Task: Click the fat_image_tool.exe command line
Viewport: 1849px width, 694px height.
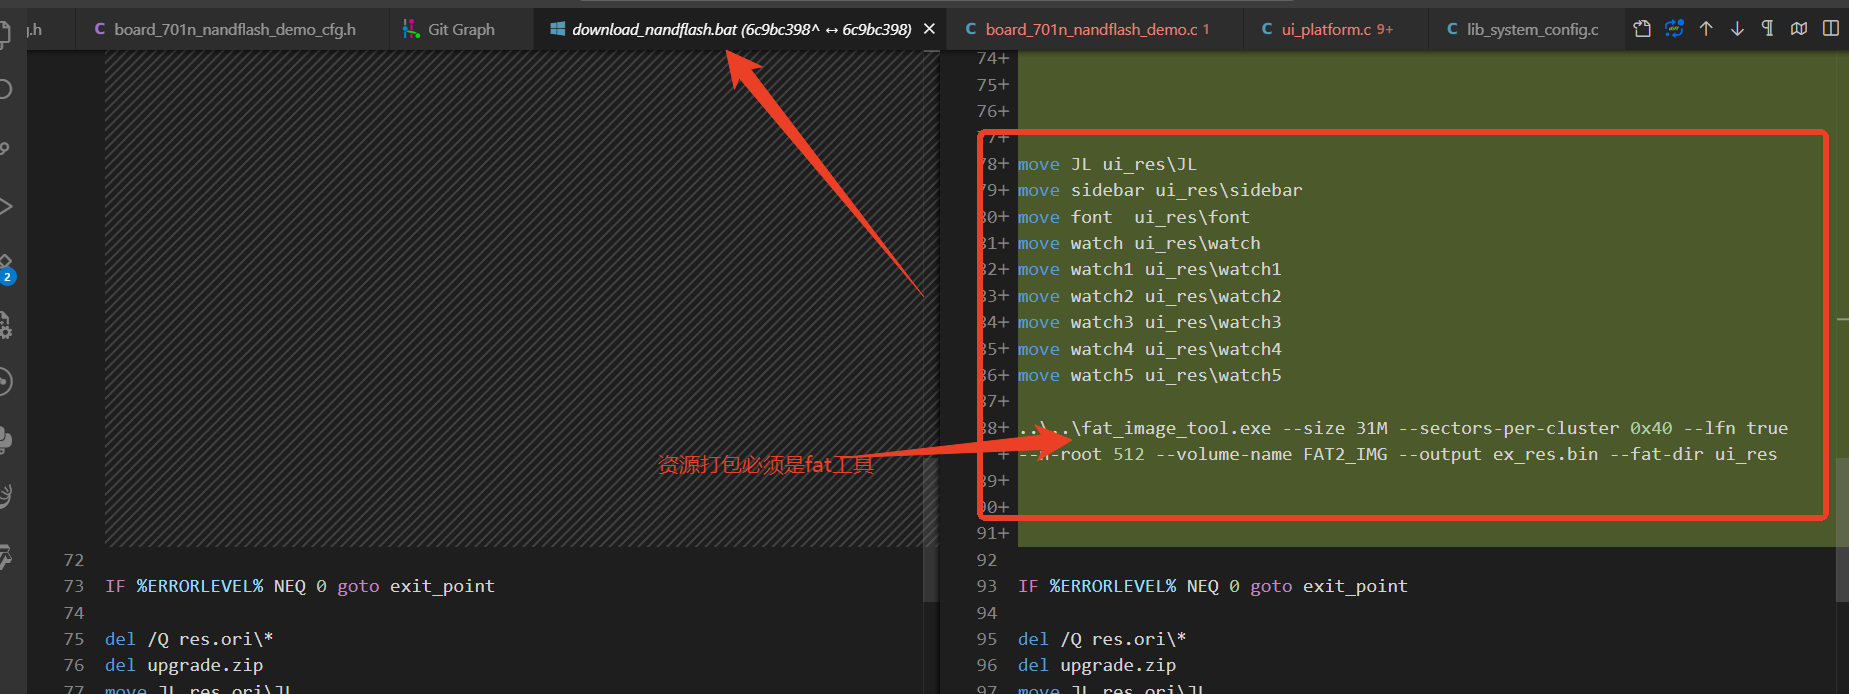Action: 1403,428
